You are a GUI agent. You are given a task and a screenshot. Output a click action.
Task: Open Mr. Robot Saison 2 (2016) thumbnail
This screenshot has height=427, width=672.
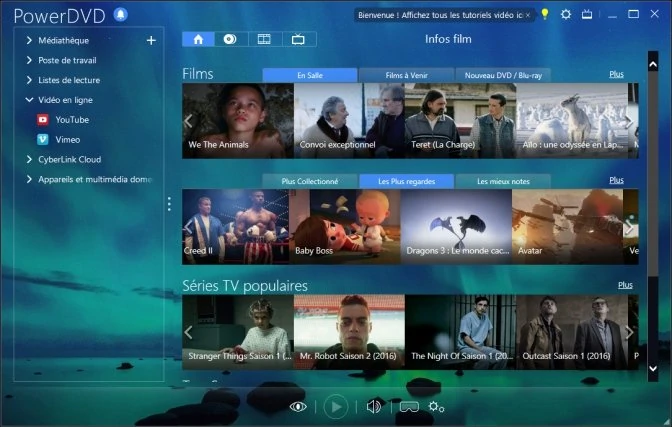349,332
